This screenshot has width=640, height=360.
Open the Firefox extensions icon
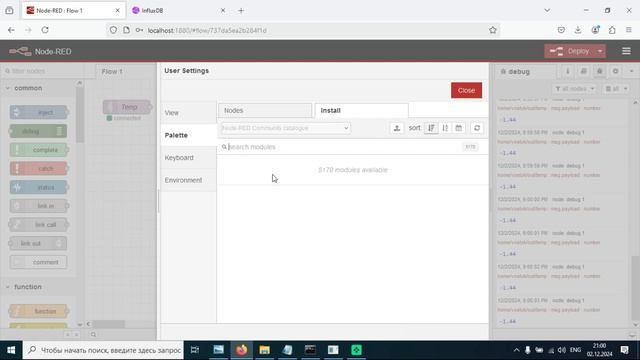[612, 30]
